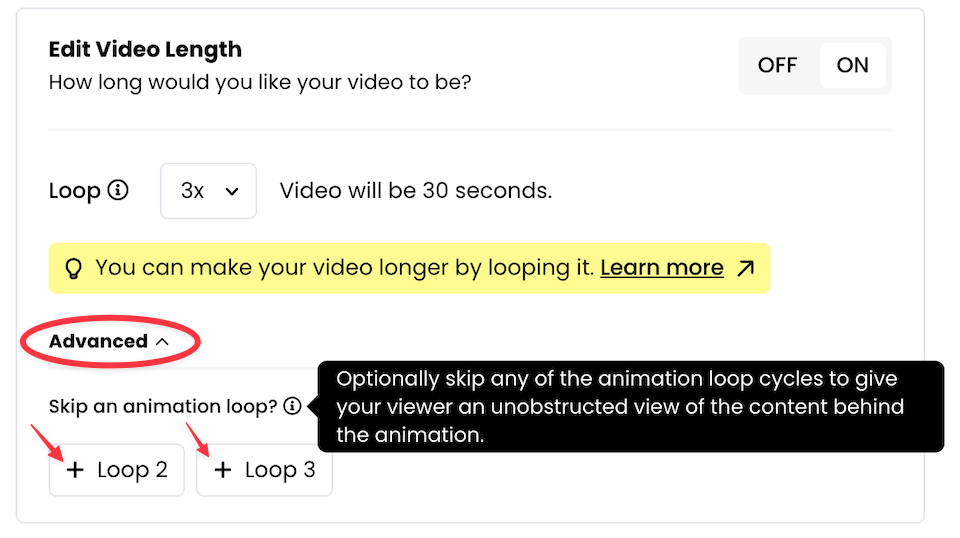Click the chevron arrow in loop dropdown
The width and height of the screenshot is (960, 538).
pyautogui.click(x=231, y=192)
